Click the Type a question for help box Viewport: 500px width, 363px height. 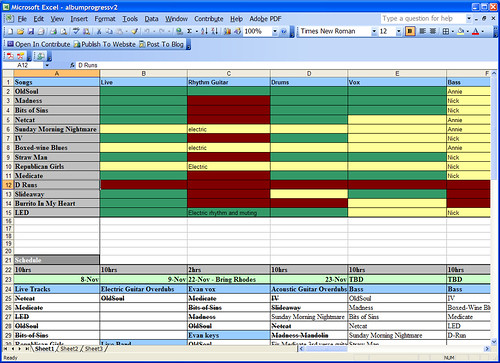click(423, 18)
